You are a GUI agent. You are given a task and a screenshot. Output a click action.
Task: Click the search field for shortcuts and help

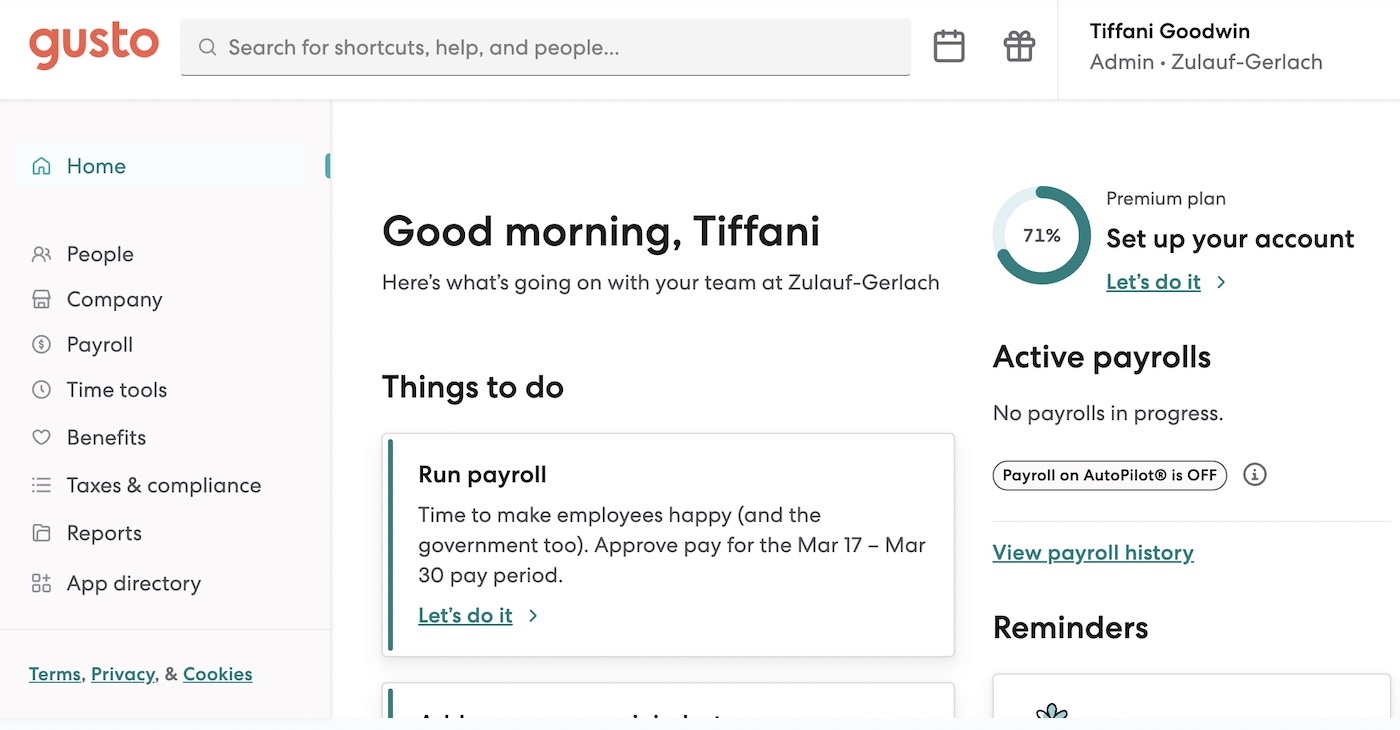(x=545, y=46)
